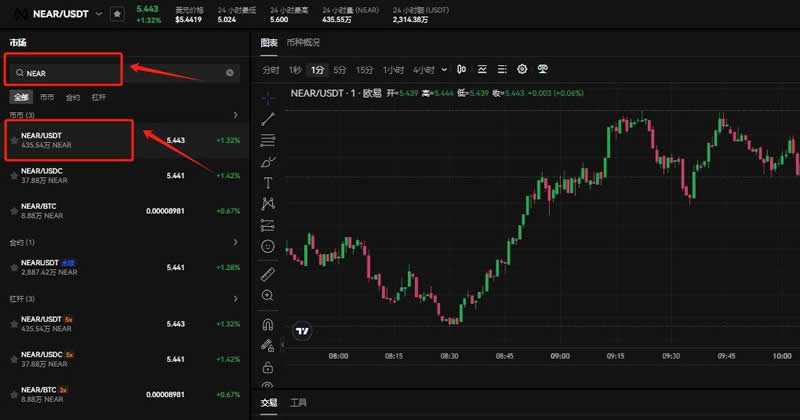The height and width of the screenshot is (420, 800).
Task: Click the NEAR market search field
Action: pyautogui.click(x=110, y=73)
